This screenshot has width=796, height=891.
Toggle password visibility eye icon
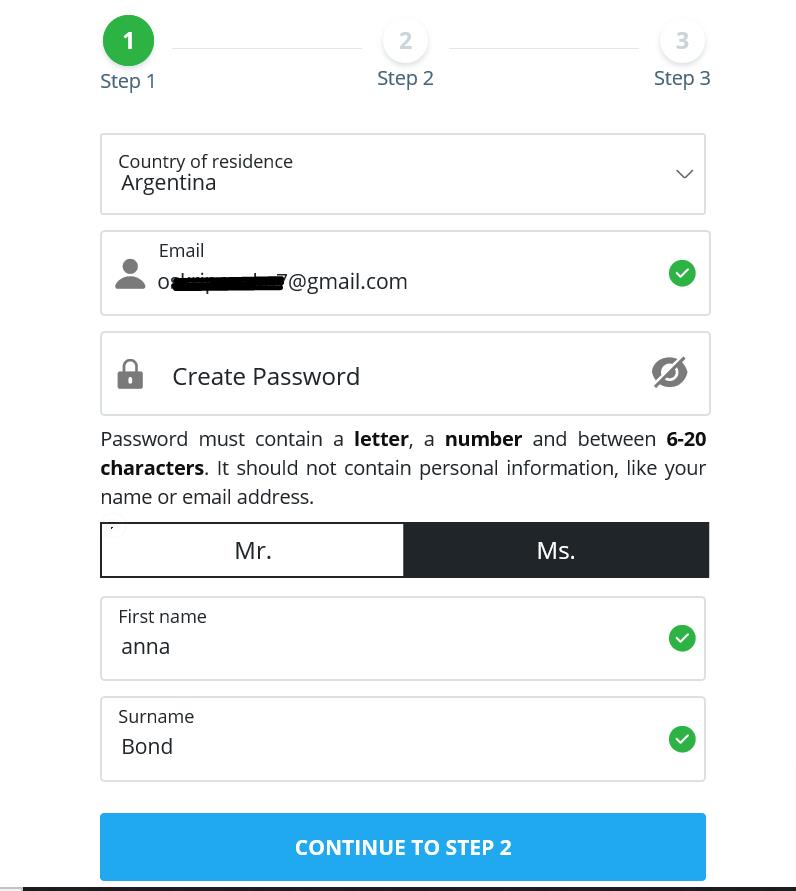coord(669,373)
